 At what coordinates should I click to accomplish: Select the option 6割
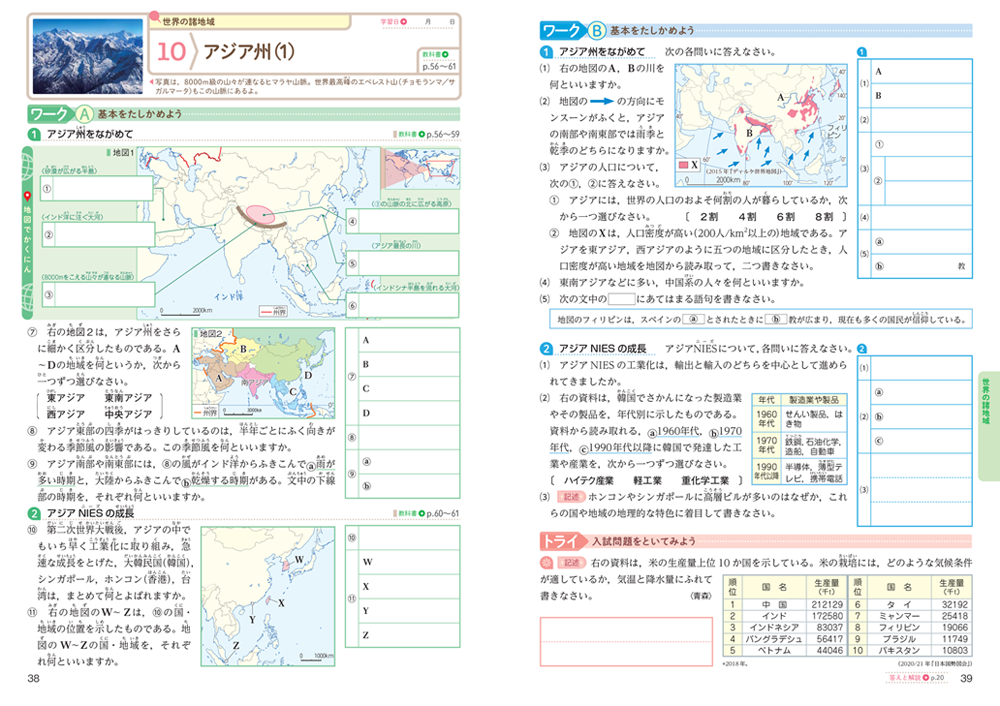[786, 217]
